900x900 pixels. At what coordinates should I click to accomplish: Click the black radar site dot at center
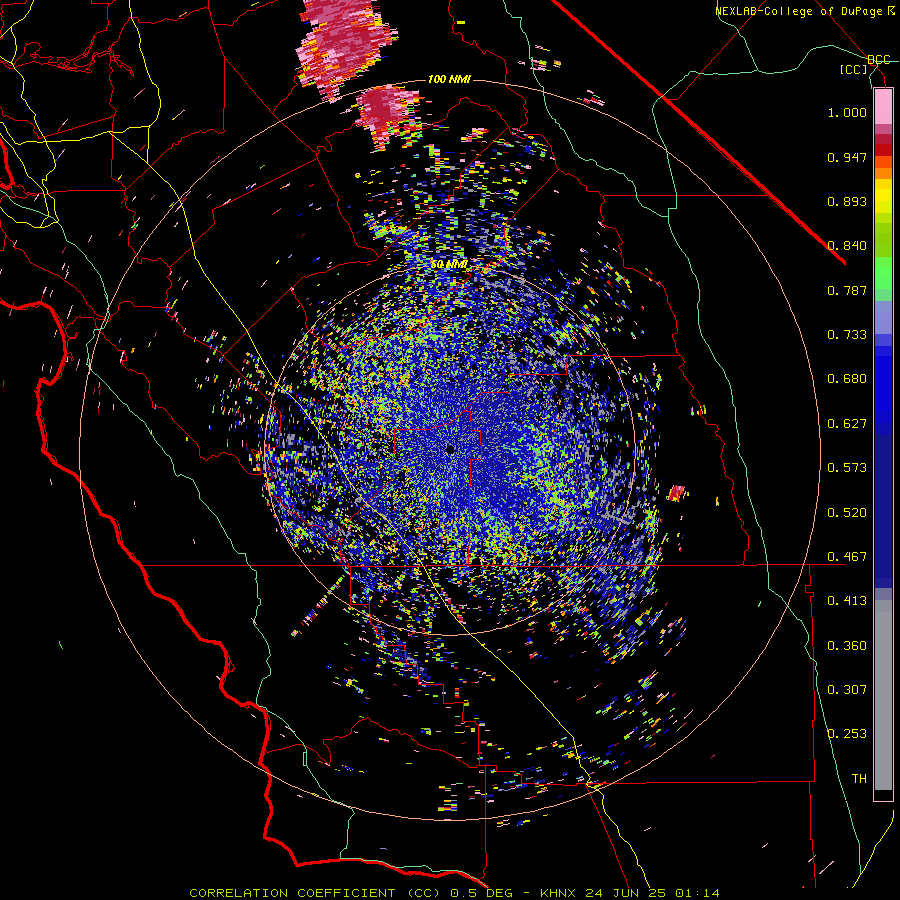[450, 450]
